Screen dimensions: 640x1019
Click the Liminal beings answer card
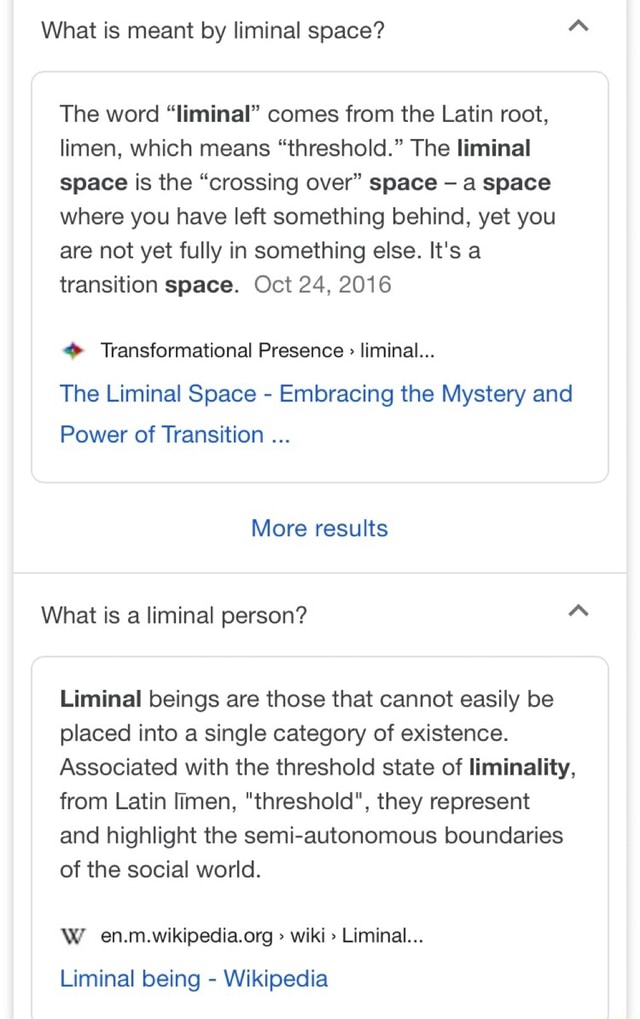[x=319, y=830]
